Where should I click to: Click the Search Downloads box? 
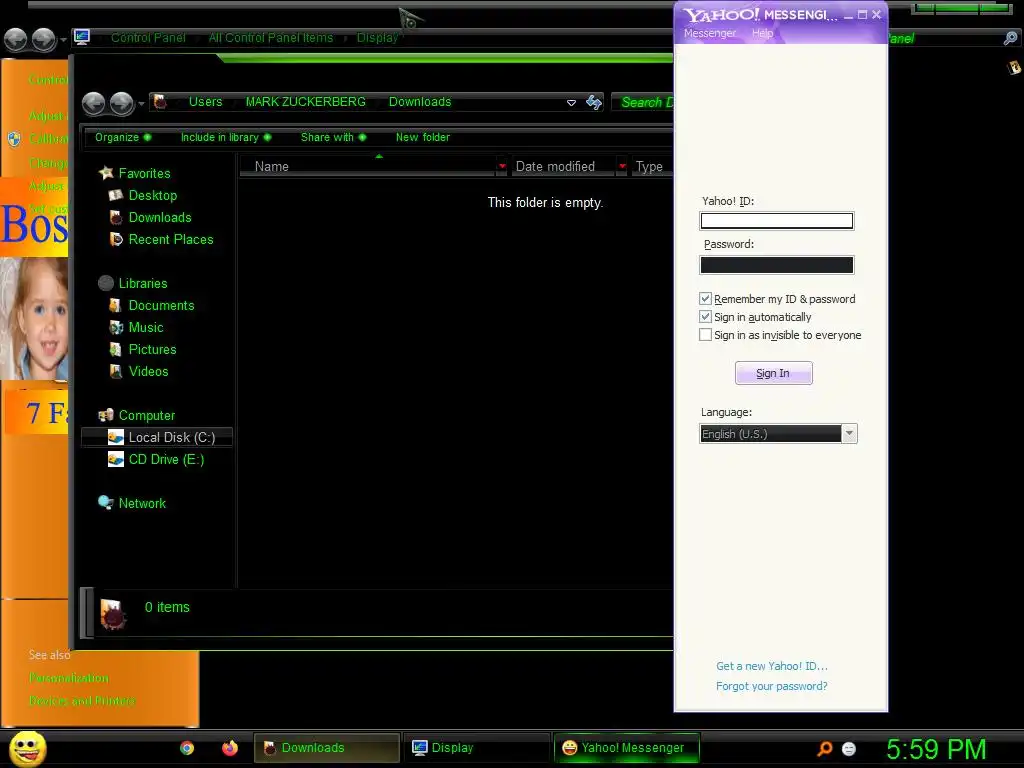pos(643,102)
